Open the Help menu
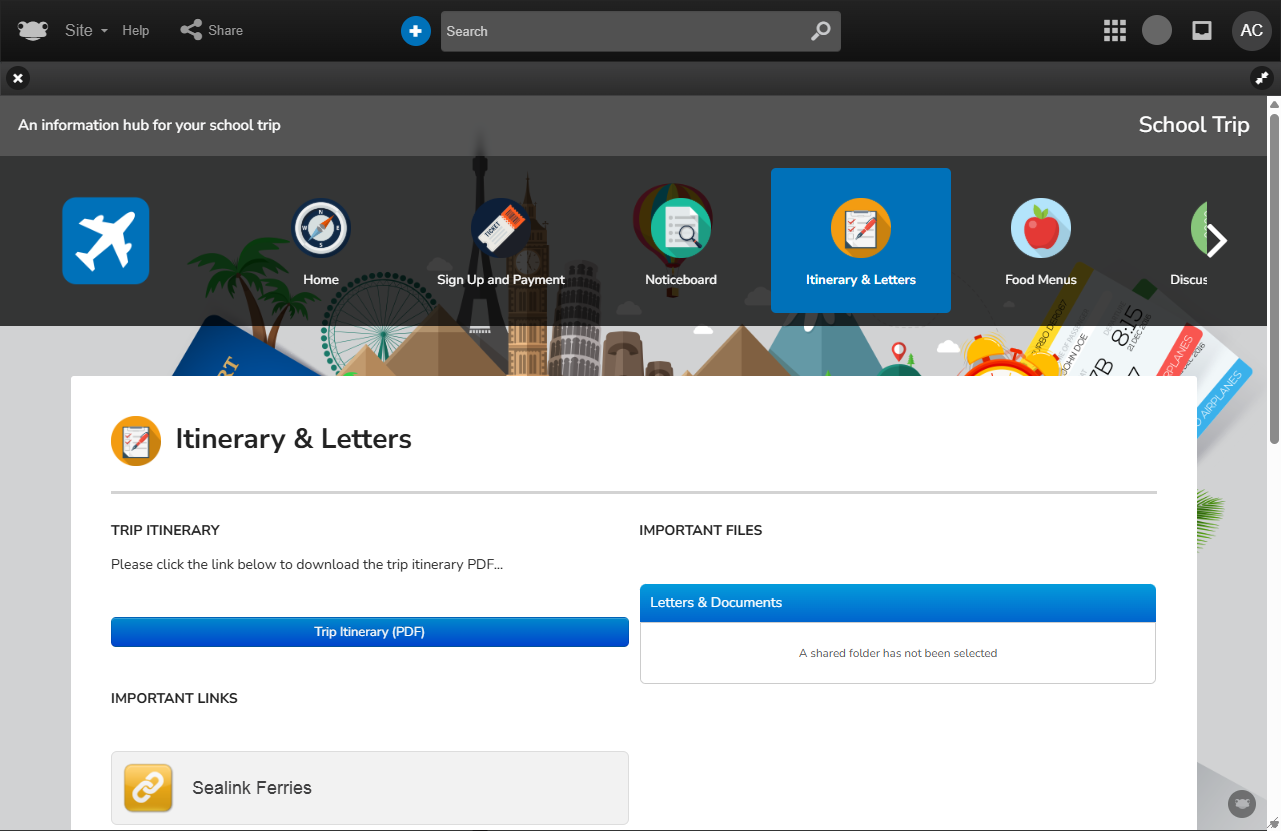Viewport: 1281px width, 831px height. point(136,31)
